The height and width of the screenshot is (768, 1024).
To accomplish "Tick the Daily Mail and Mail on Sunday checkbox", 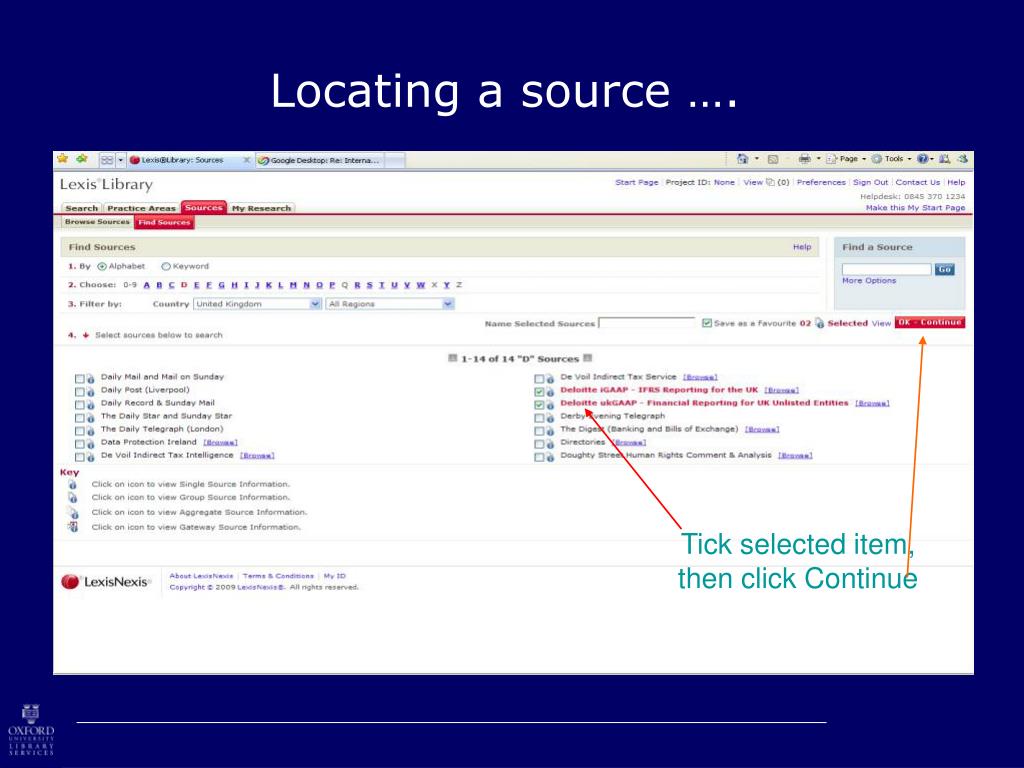I will (x=80, y=379).
